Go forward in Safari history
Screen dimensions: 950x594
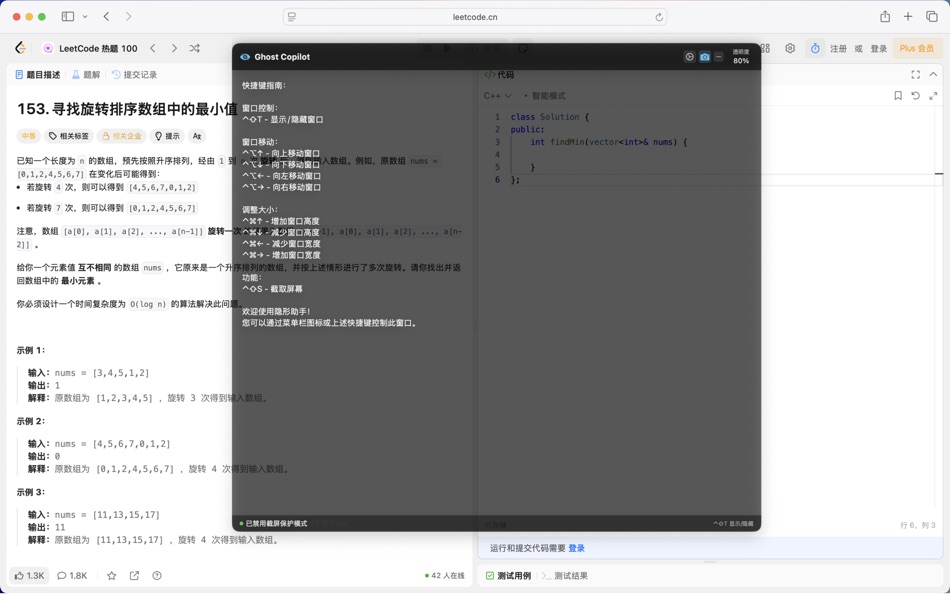[128, 16]
